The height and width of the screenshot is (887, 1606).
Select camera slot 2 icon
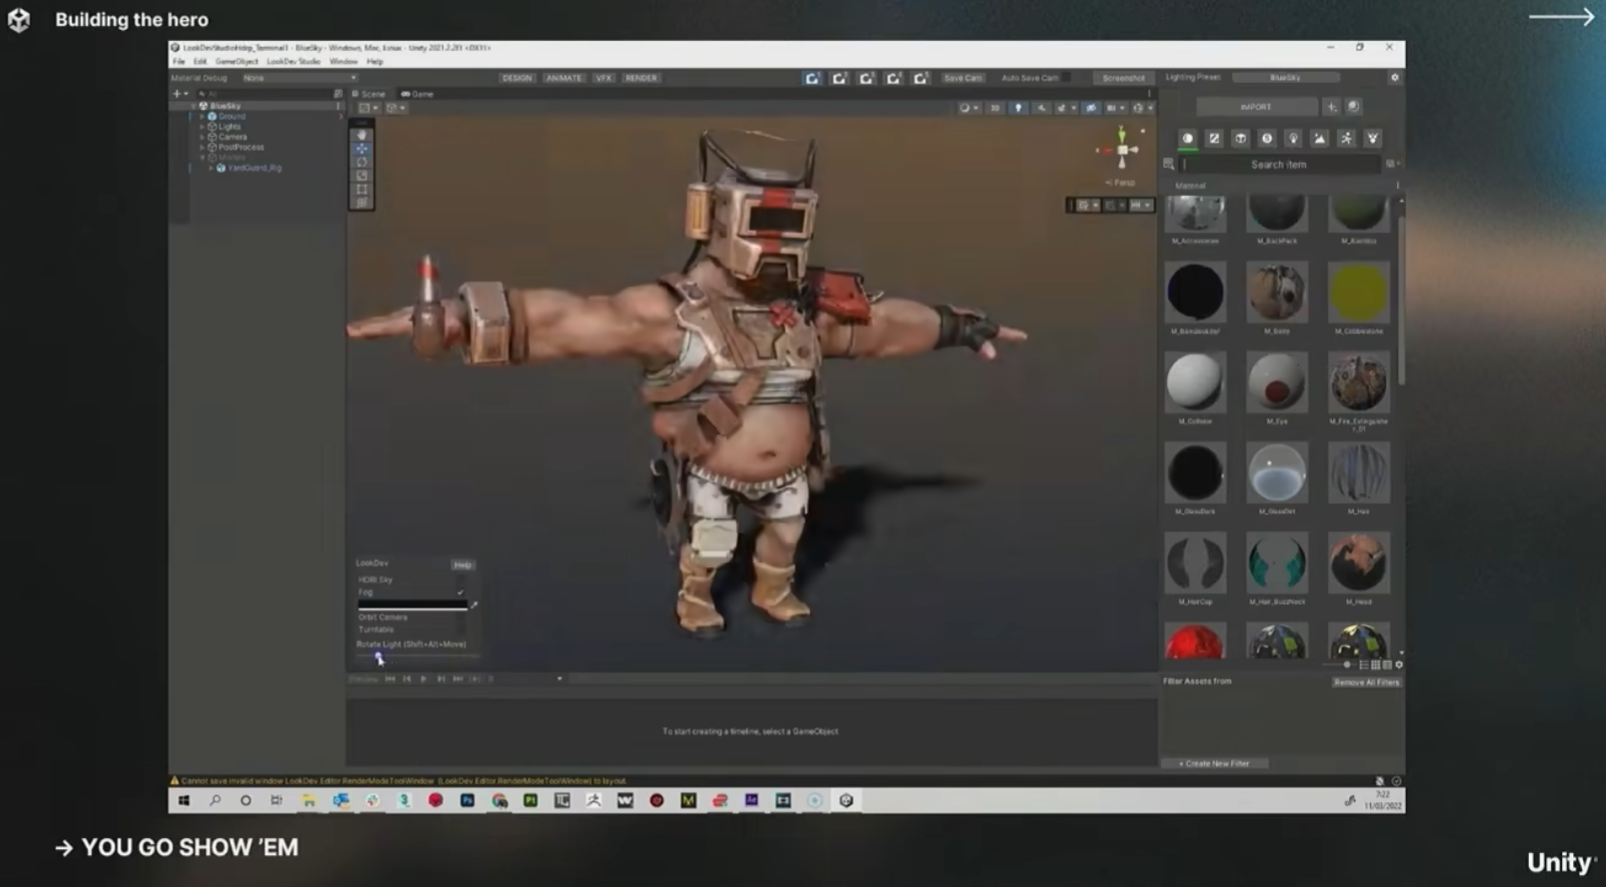tap(840, 78)
